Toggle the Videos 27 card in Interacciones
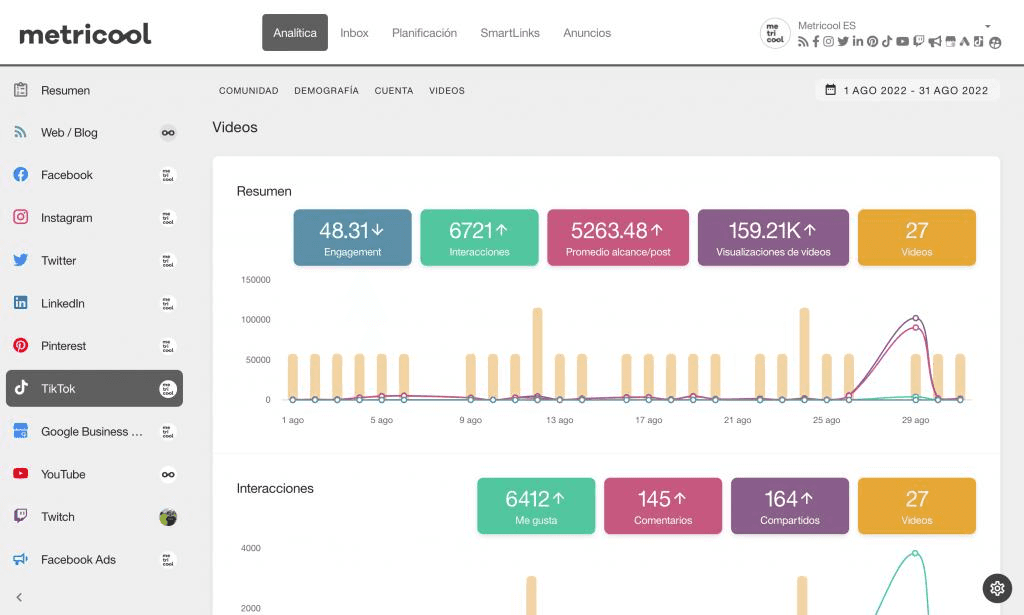 [917, 506]
